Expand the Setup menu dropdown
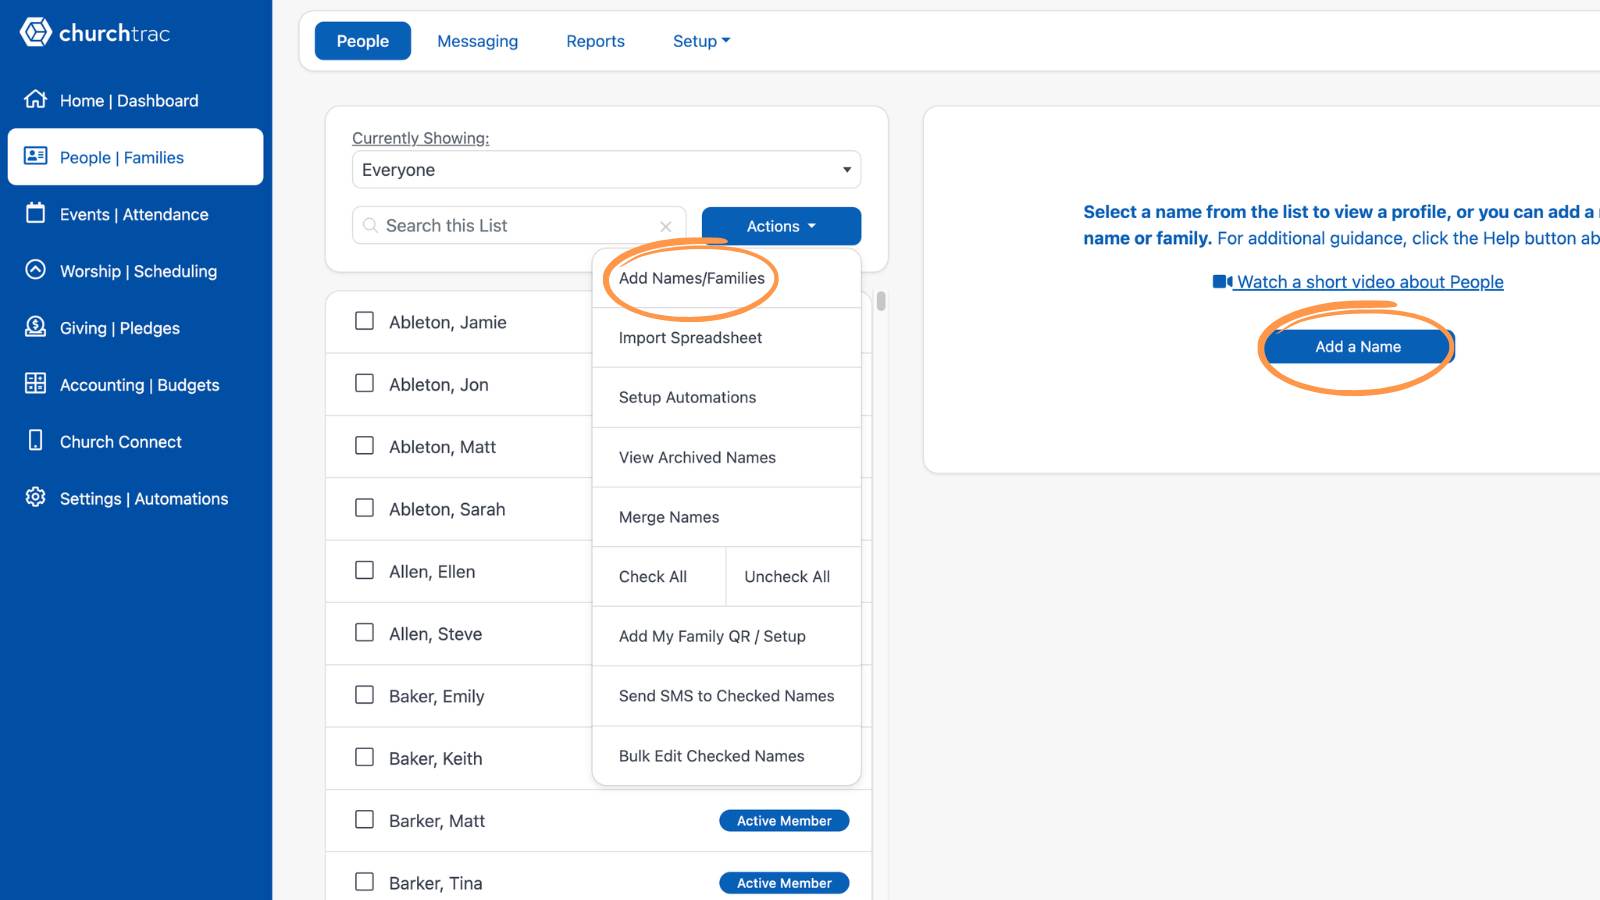Viewport: 1600px width, 900px height. (701, 41)
